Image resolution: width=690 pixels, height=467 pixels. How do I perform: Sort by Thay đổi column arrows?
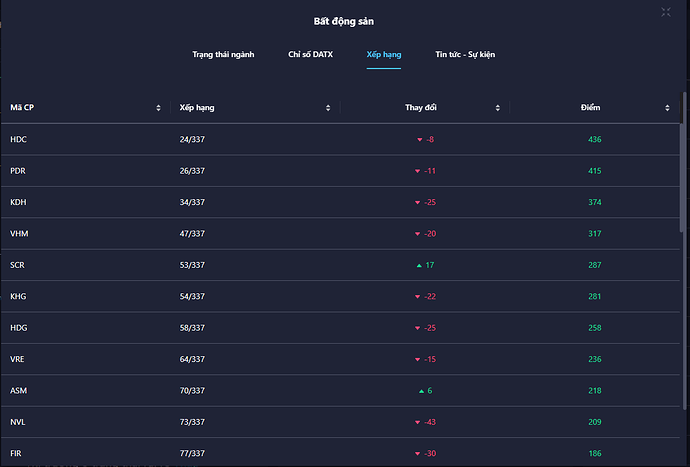pyautogui.click(x=498, y=107)
